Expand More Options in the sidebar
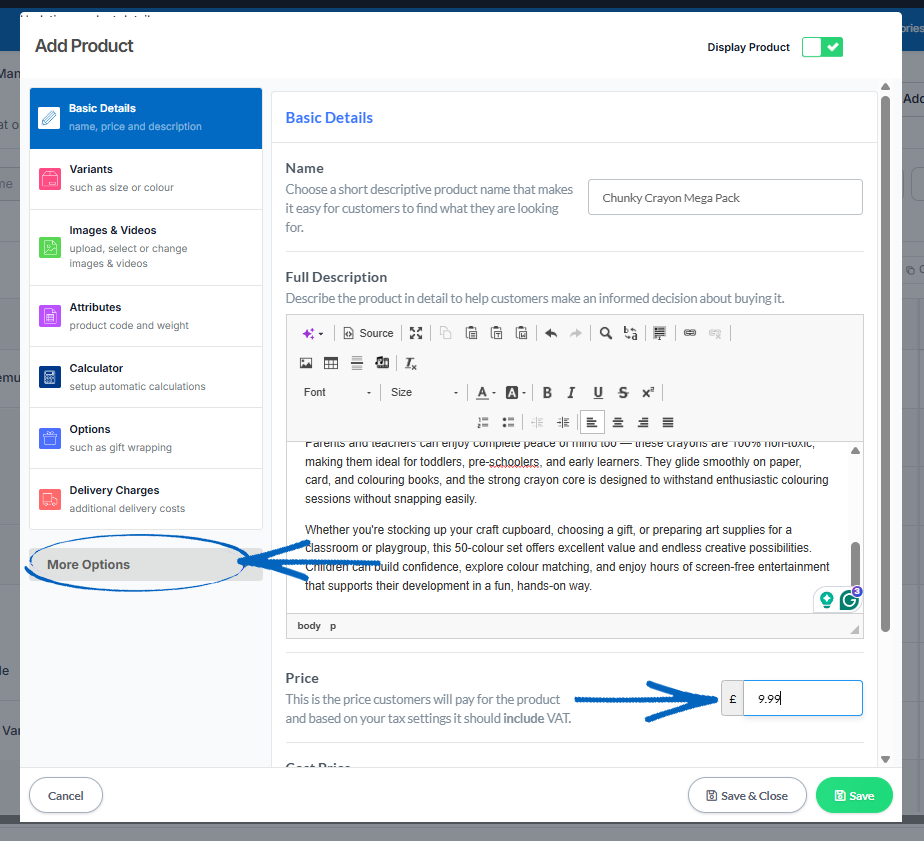This screenshot has width=924, height=841. pyautogui.click(x=146, y=565)
